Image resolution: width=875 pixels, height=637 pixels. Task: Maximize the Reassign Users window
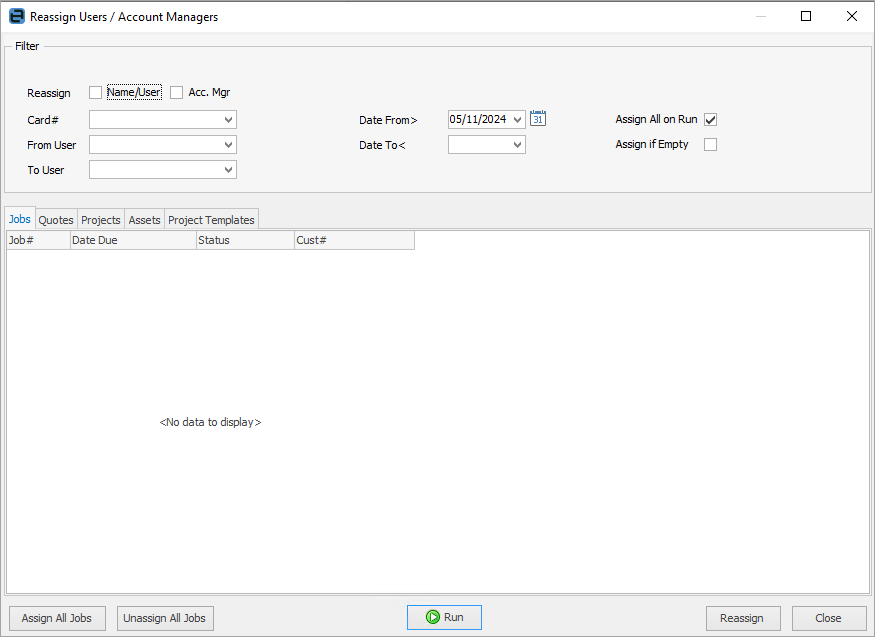[806, 16]
